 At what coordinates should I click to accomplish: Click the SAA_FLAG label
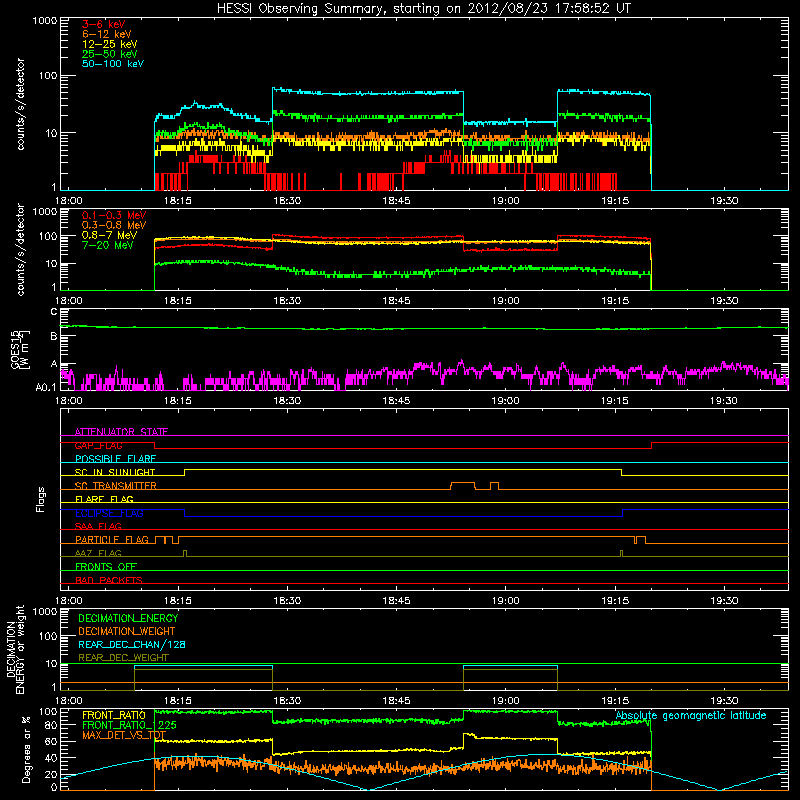[x=98, y=526]
